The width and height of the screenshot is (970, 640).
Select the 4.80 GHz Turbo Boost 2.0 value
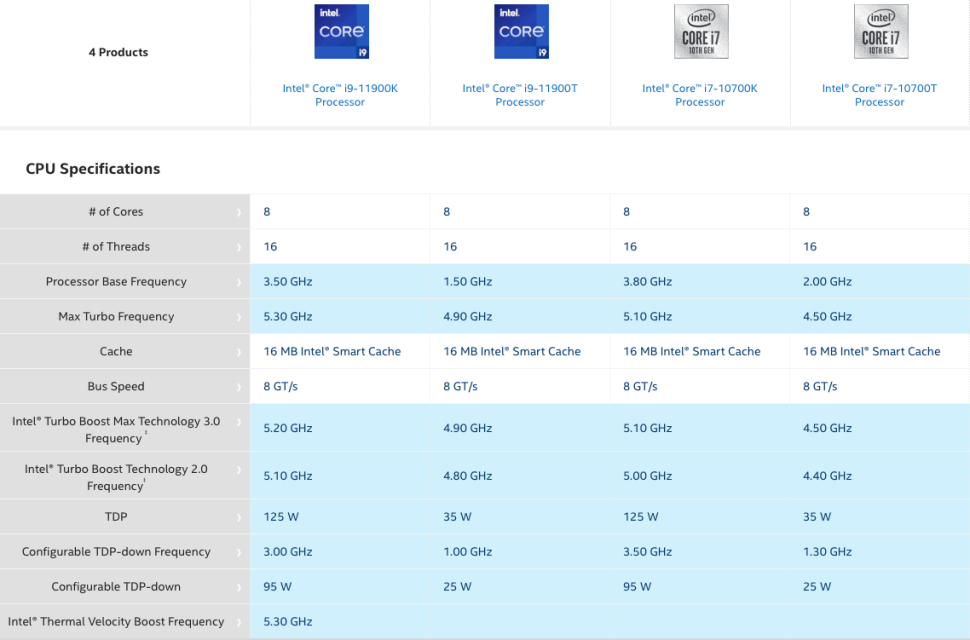(x=468, y=476)
